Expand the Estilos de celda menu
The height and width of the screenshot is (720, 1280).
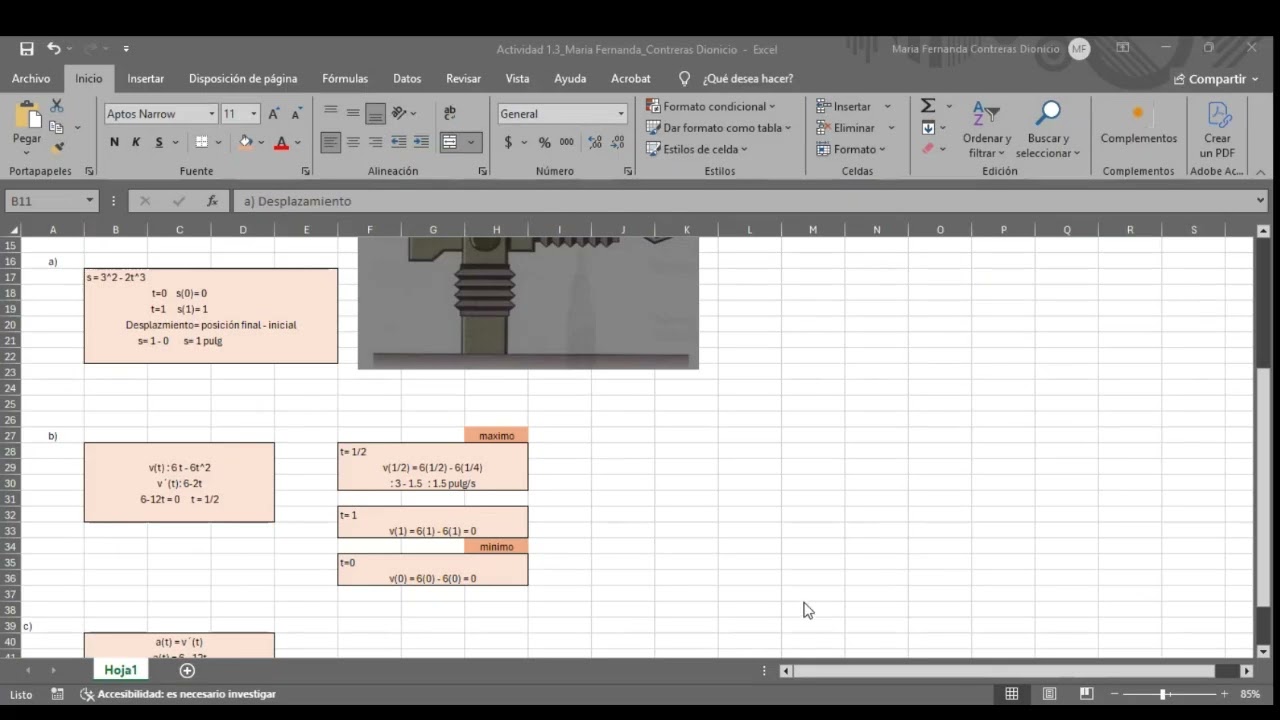[x=698, y=149]
